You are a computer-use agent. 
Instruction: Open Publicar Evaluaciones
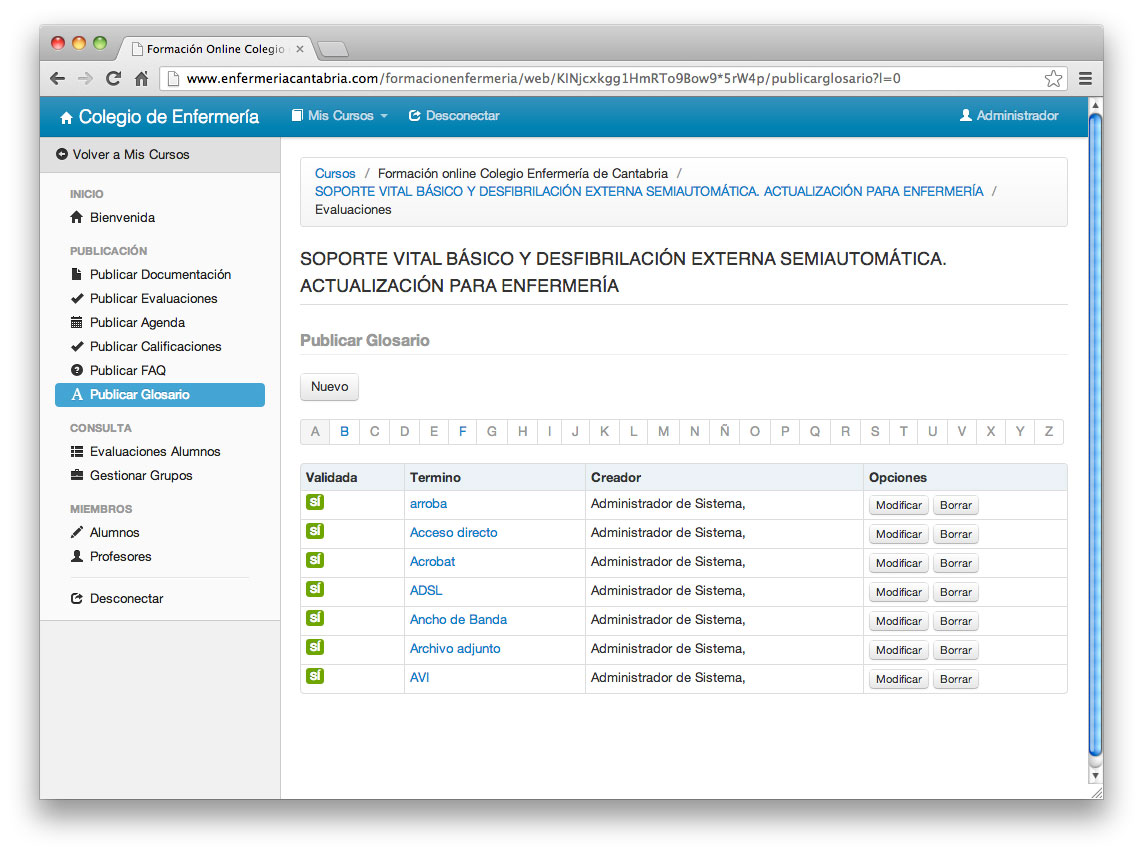[x=144, y=299]
